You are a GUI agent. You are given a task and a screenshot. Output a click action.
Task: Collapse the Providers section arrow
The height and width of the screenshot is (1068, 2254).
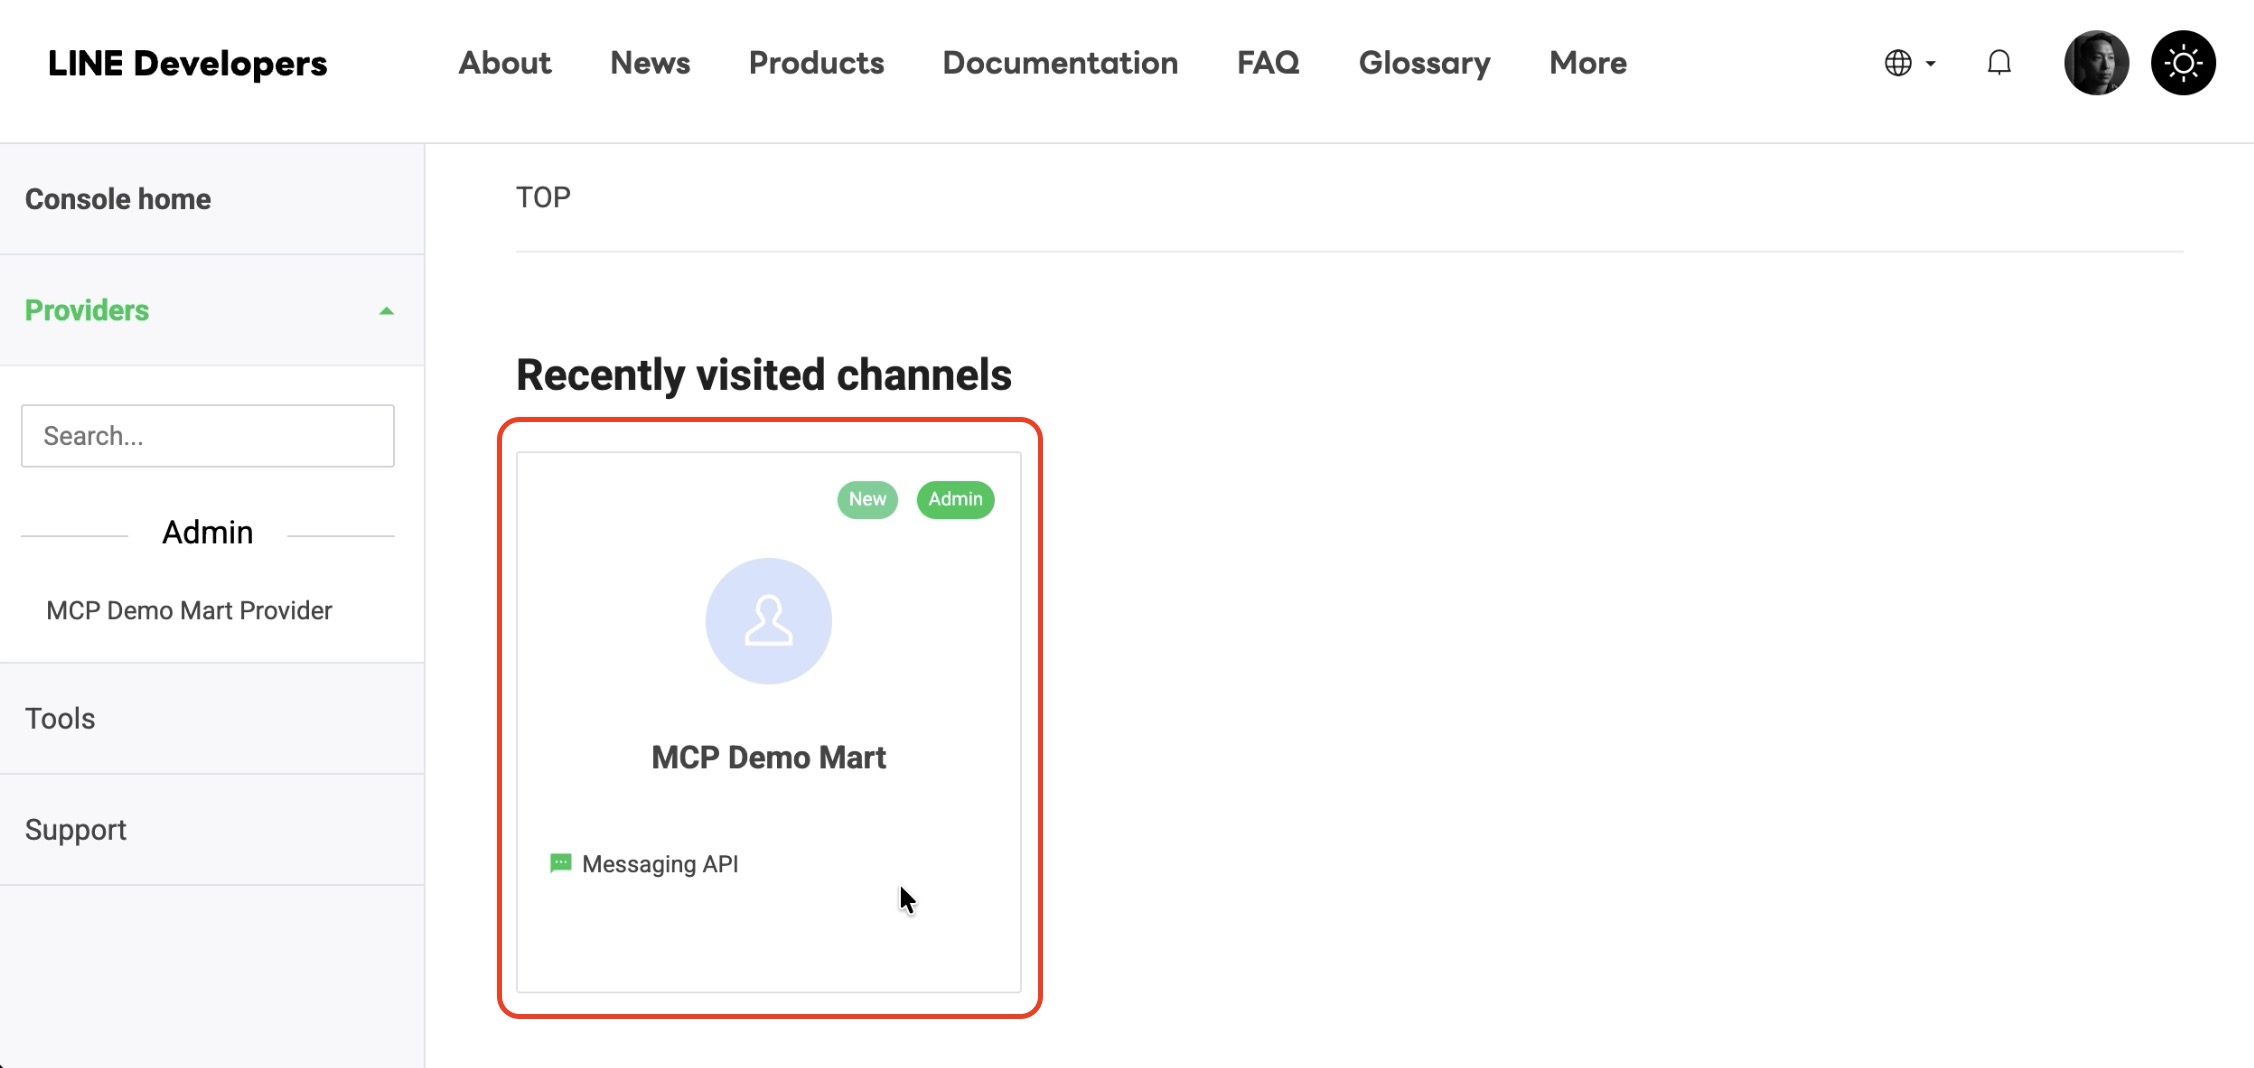[x=386, y=311]
